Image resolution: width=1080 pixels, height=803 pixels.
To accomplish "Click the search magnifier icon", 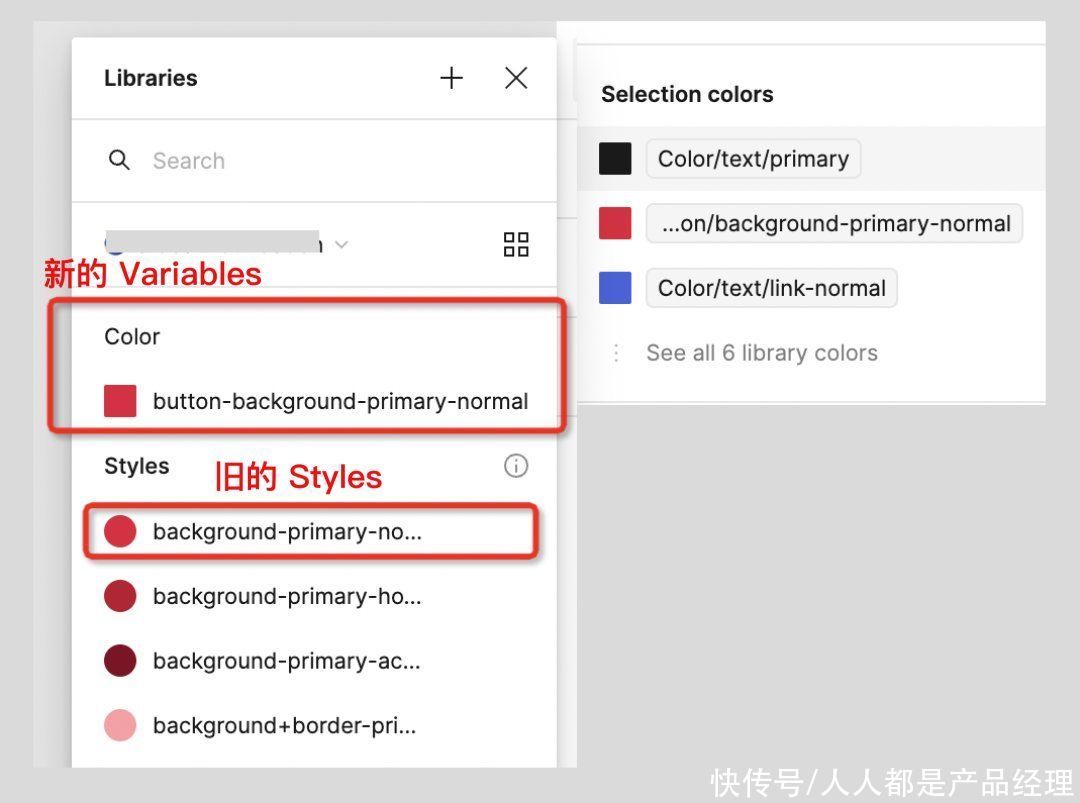I will pyautogui.click(x=119, y=160).
